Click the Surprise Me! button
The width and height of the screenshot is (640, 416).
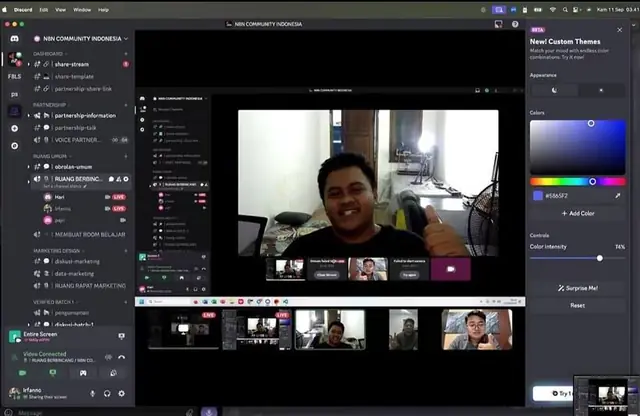[578, 288]
